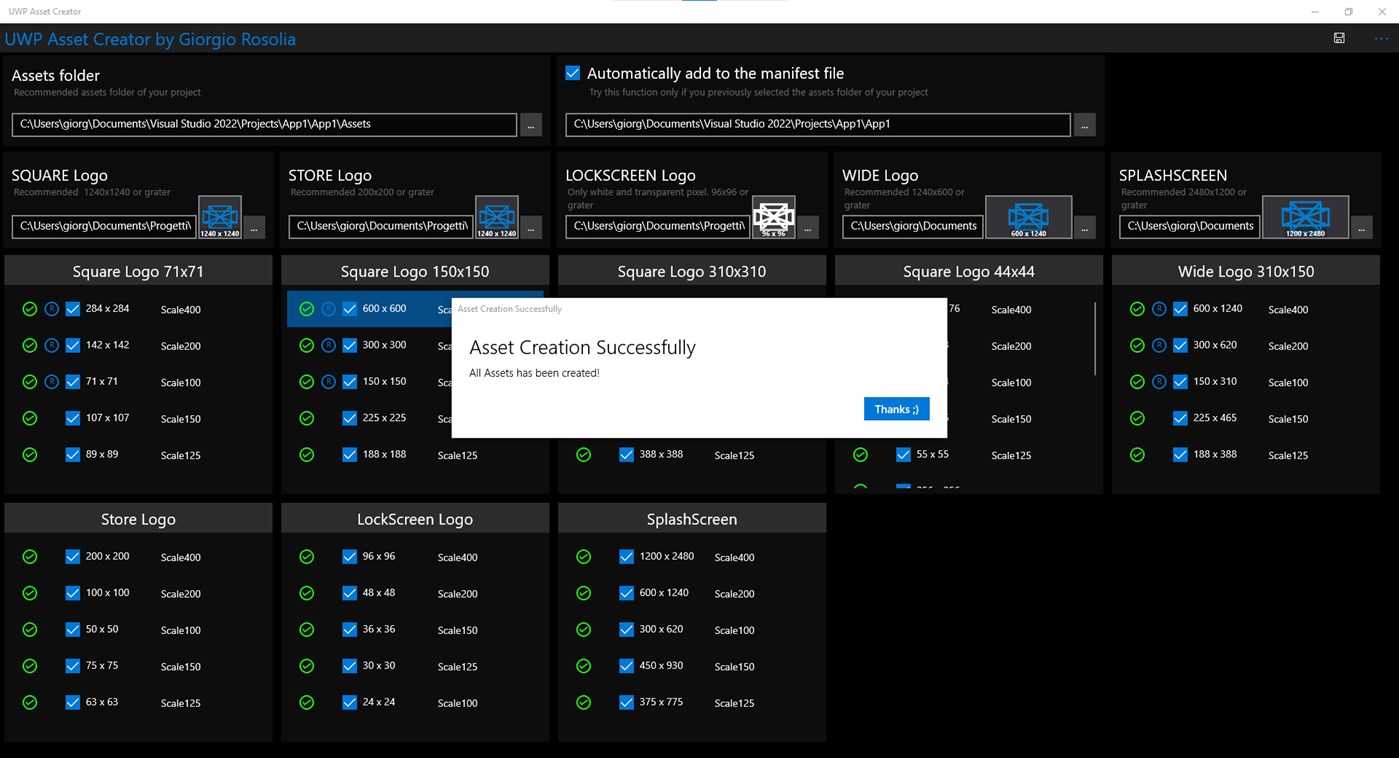Browse for the WIDE Logo image file
Viewport: 1399px width, 758px height.
coord(1085,228)
